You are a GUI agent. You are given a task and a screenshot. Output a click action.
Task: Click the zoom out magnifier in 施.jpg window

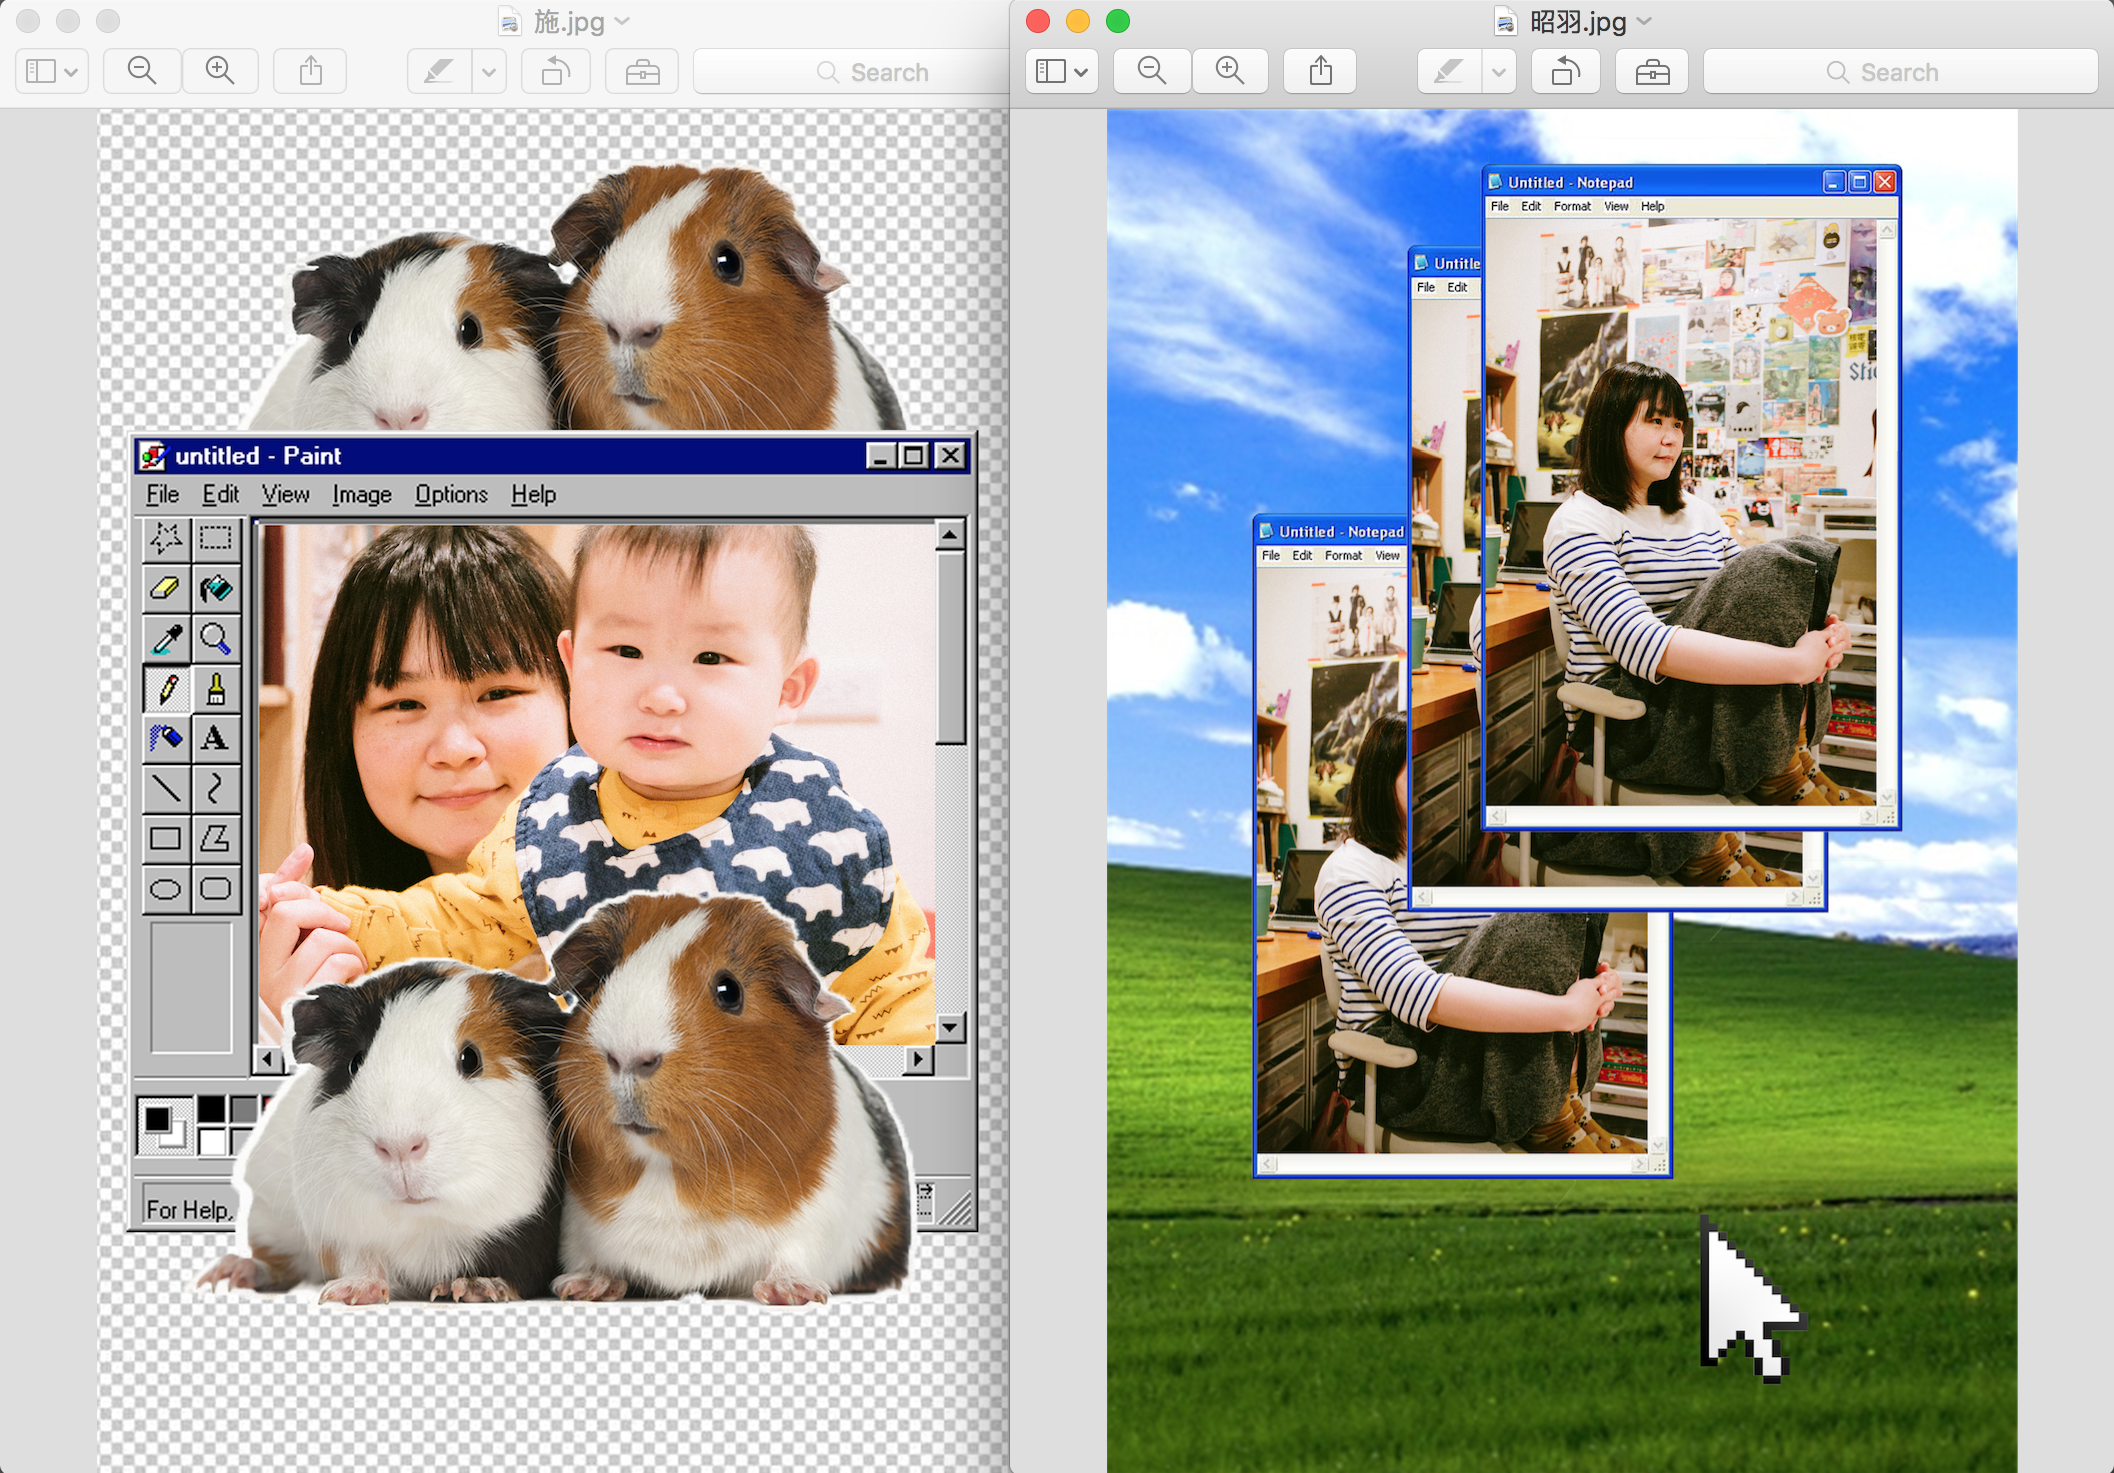[142, 72]
